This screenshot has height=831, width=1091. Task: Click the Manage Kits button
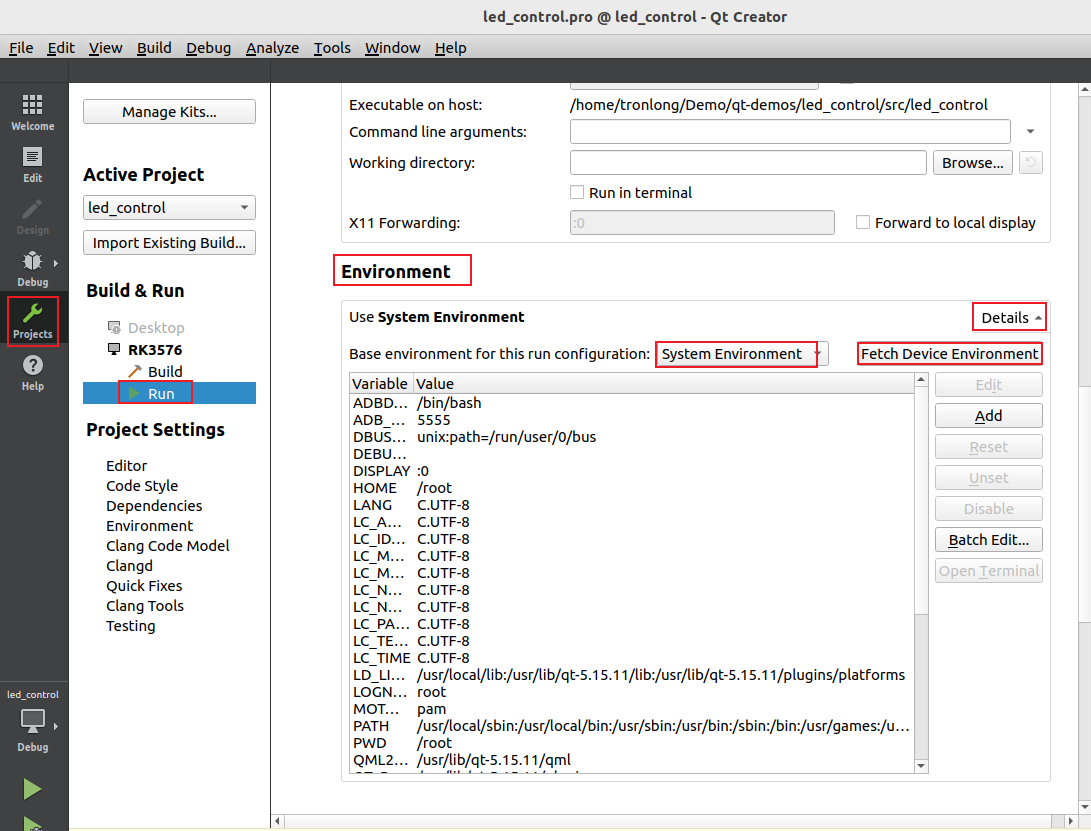169,112
